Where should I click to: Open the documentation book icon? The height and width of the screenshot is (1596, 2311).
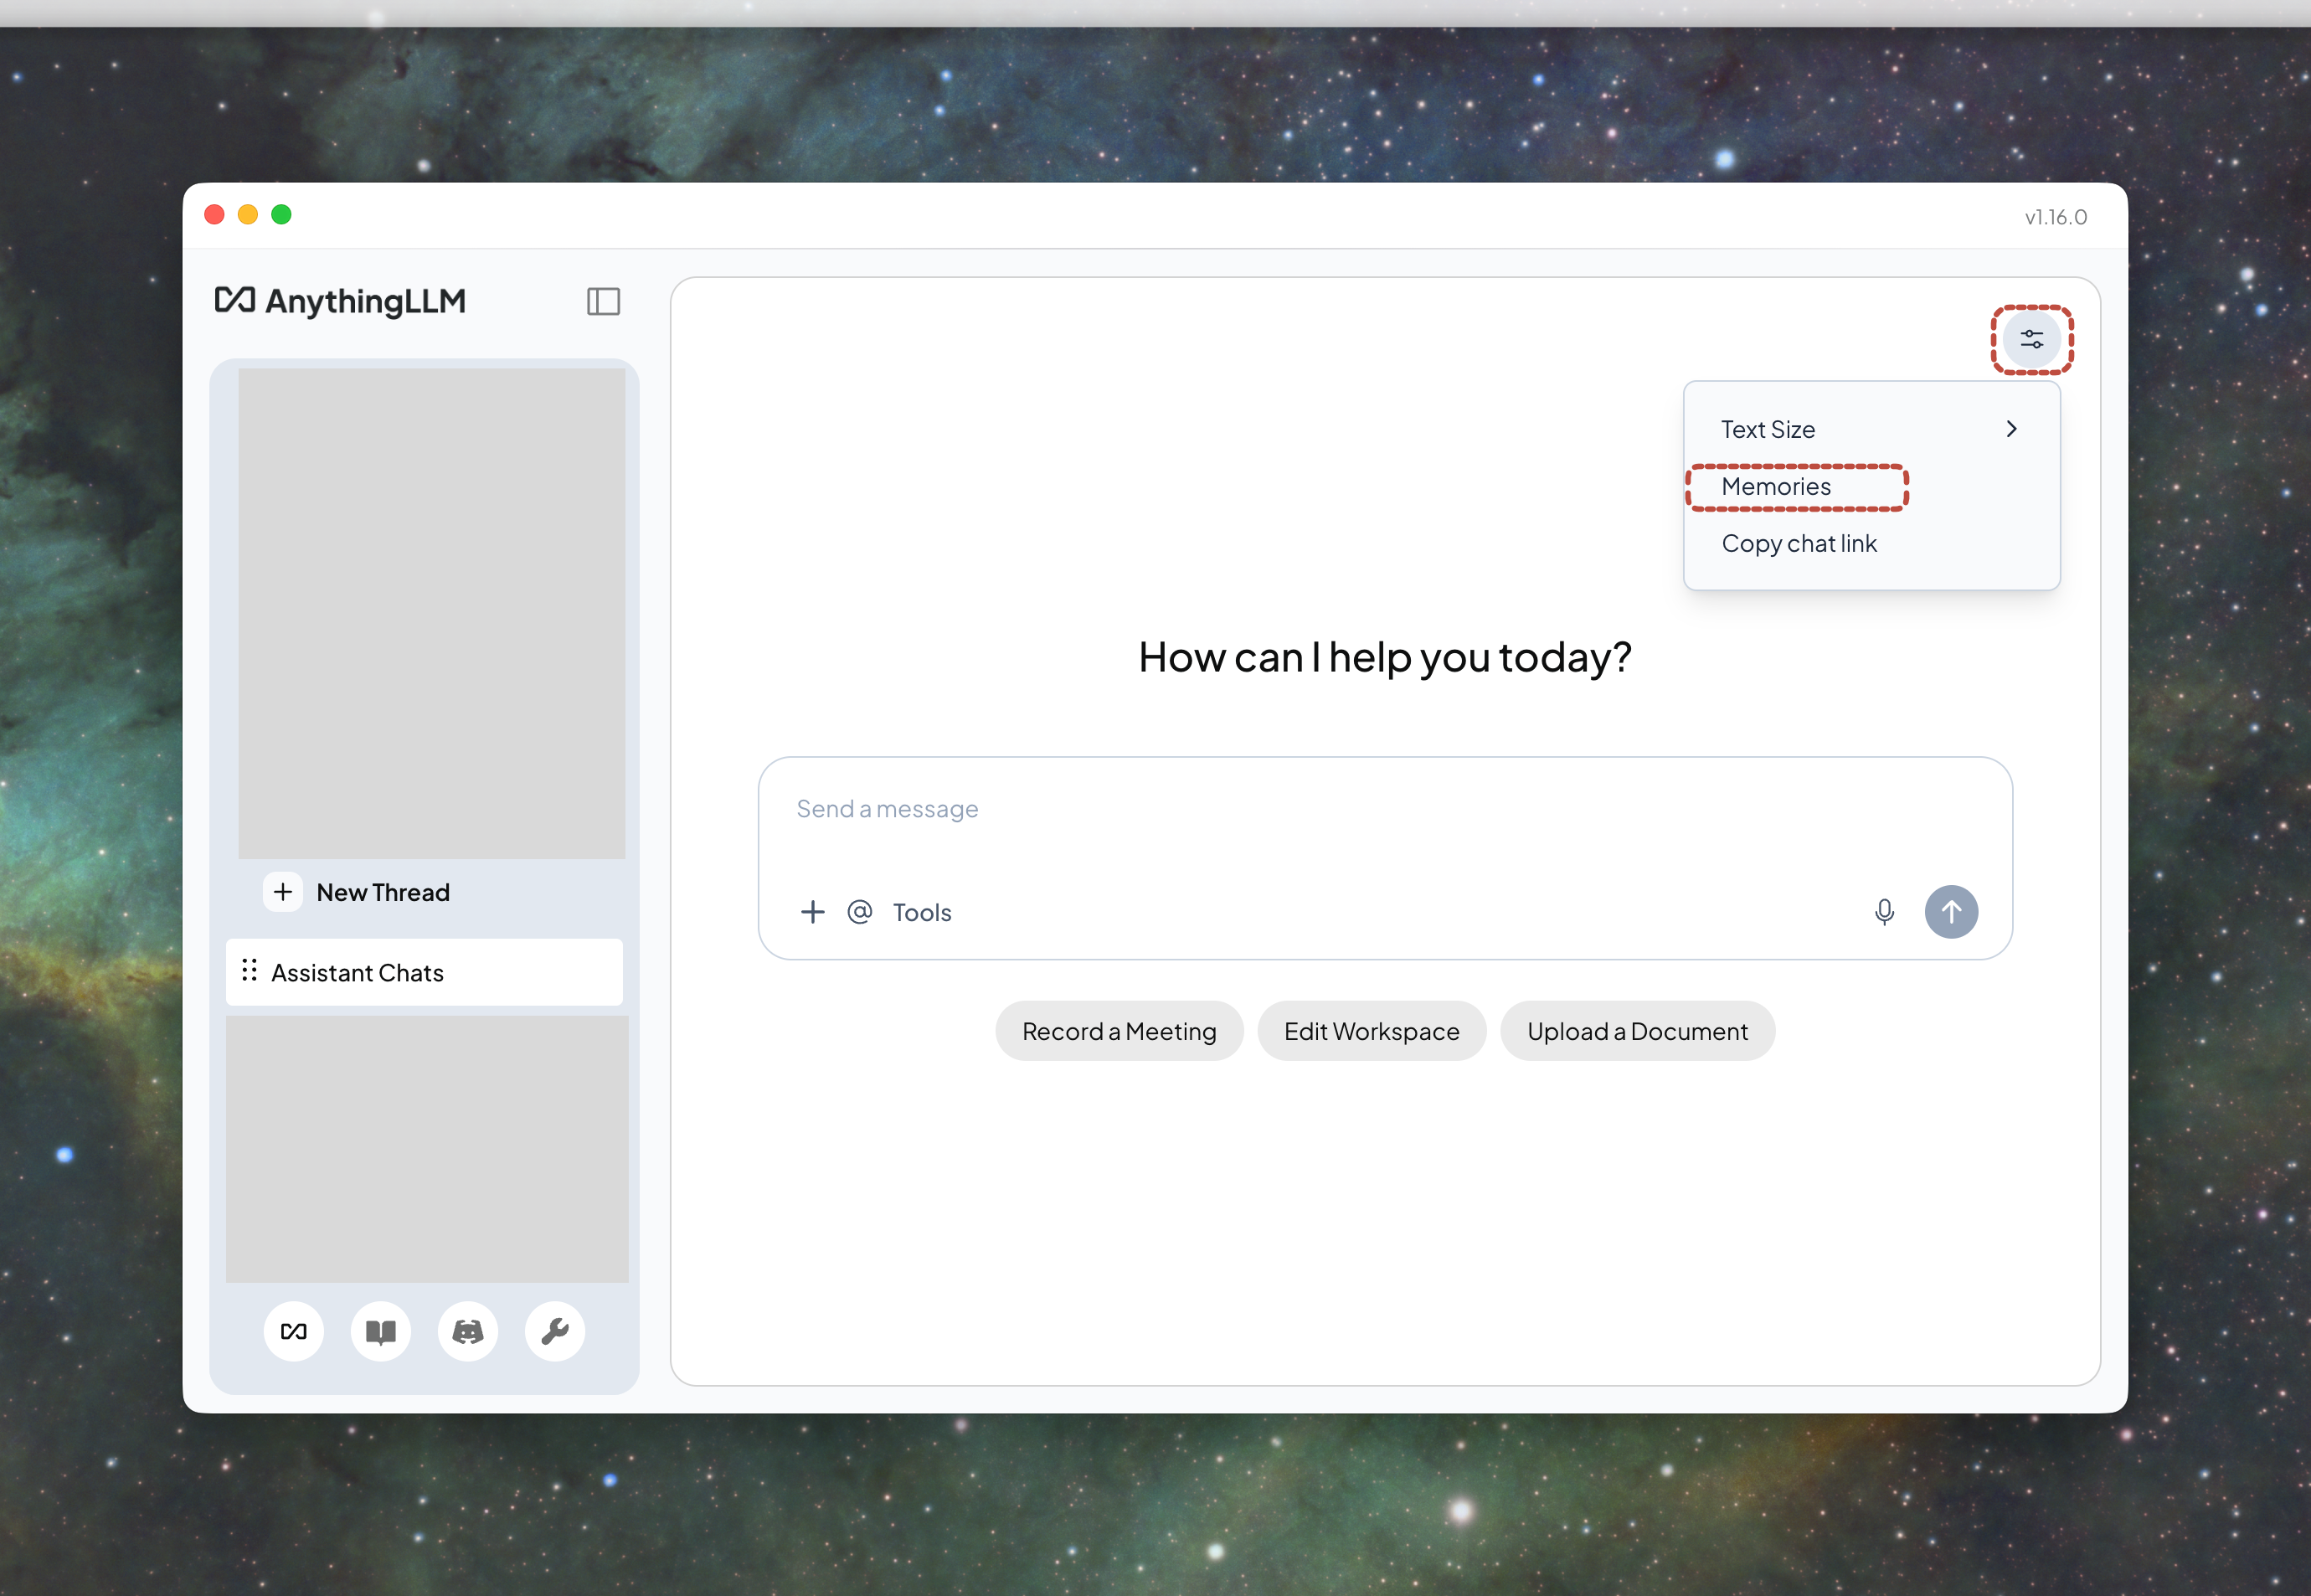tap(381, 1331)
